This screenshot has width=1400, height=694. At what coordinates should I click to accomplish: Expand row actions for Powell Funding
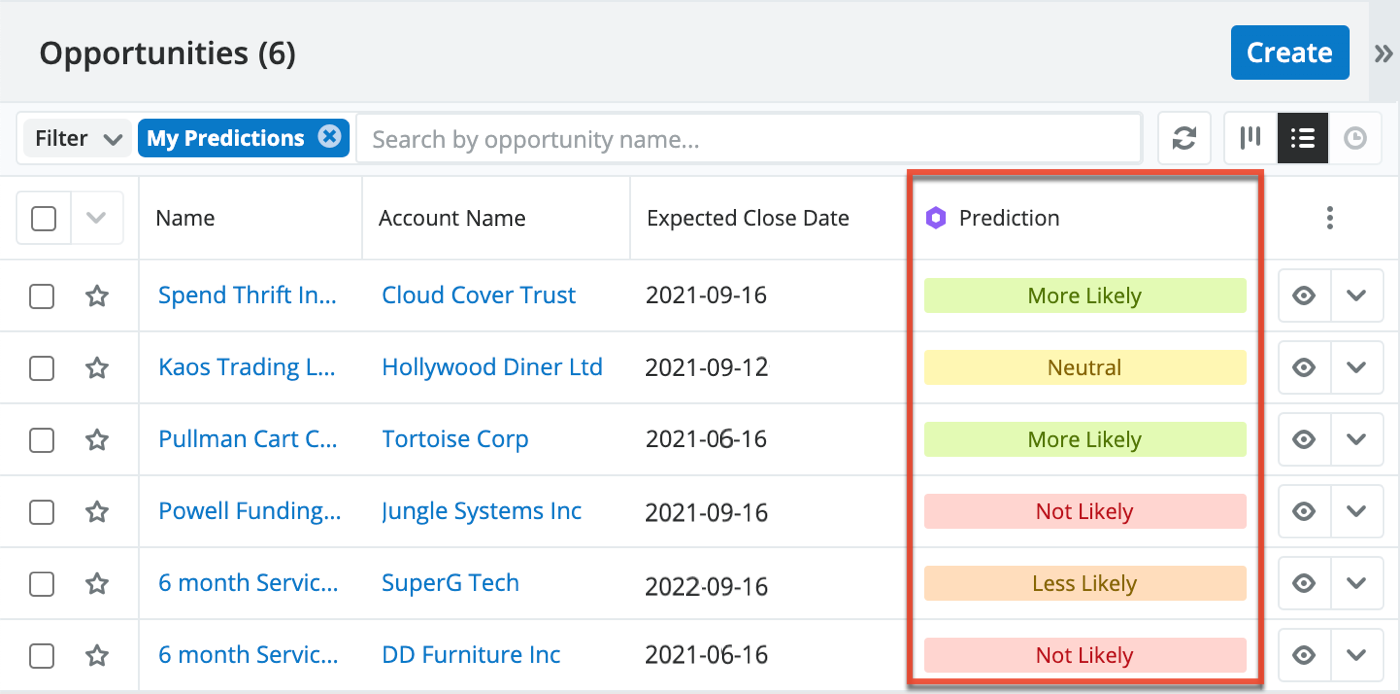1357,512
